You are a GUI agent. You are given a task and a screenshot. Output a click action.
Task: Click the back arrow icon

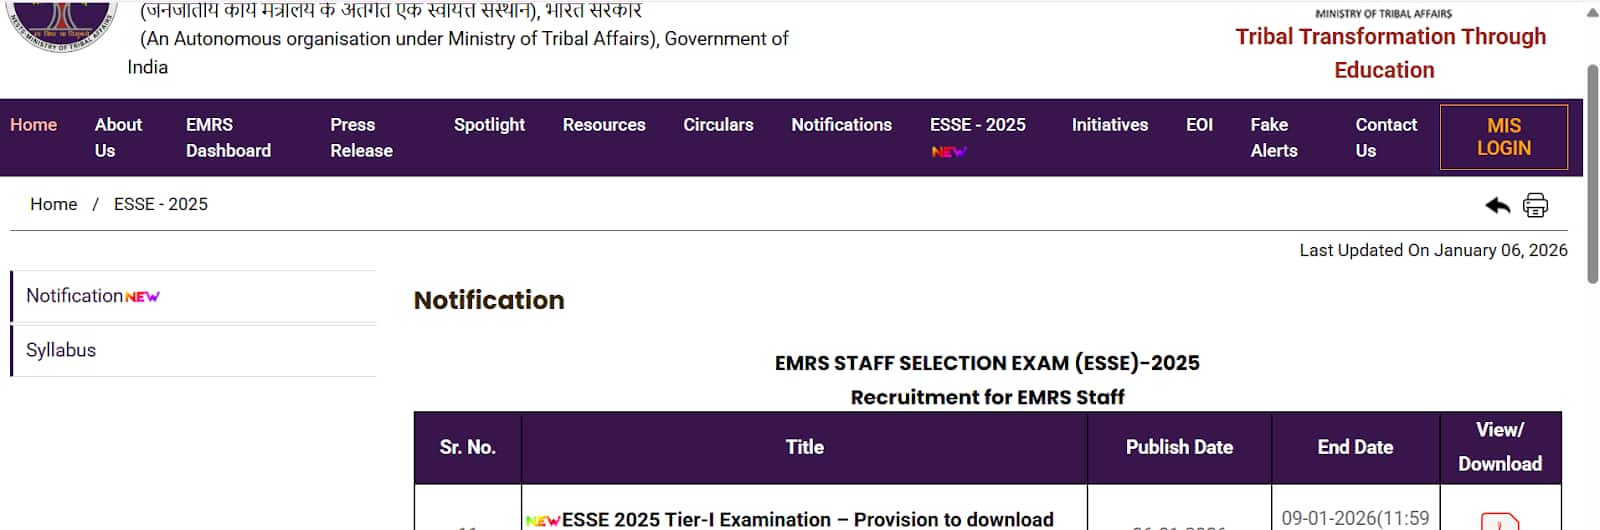pyautogui.click(x=1497, y=205)
